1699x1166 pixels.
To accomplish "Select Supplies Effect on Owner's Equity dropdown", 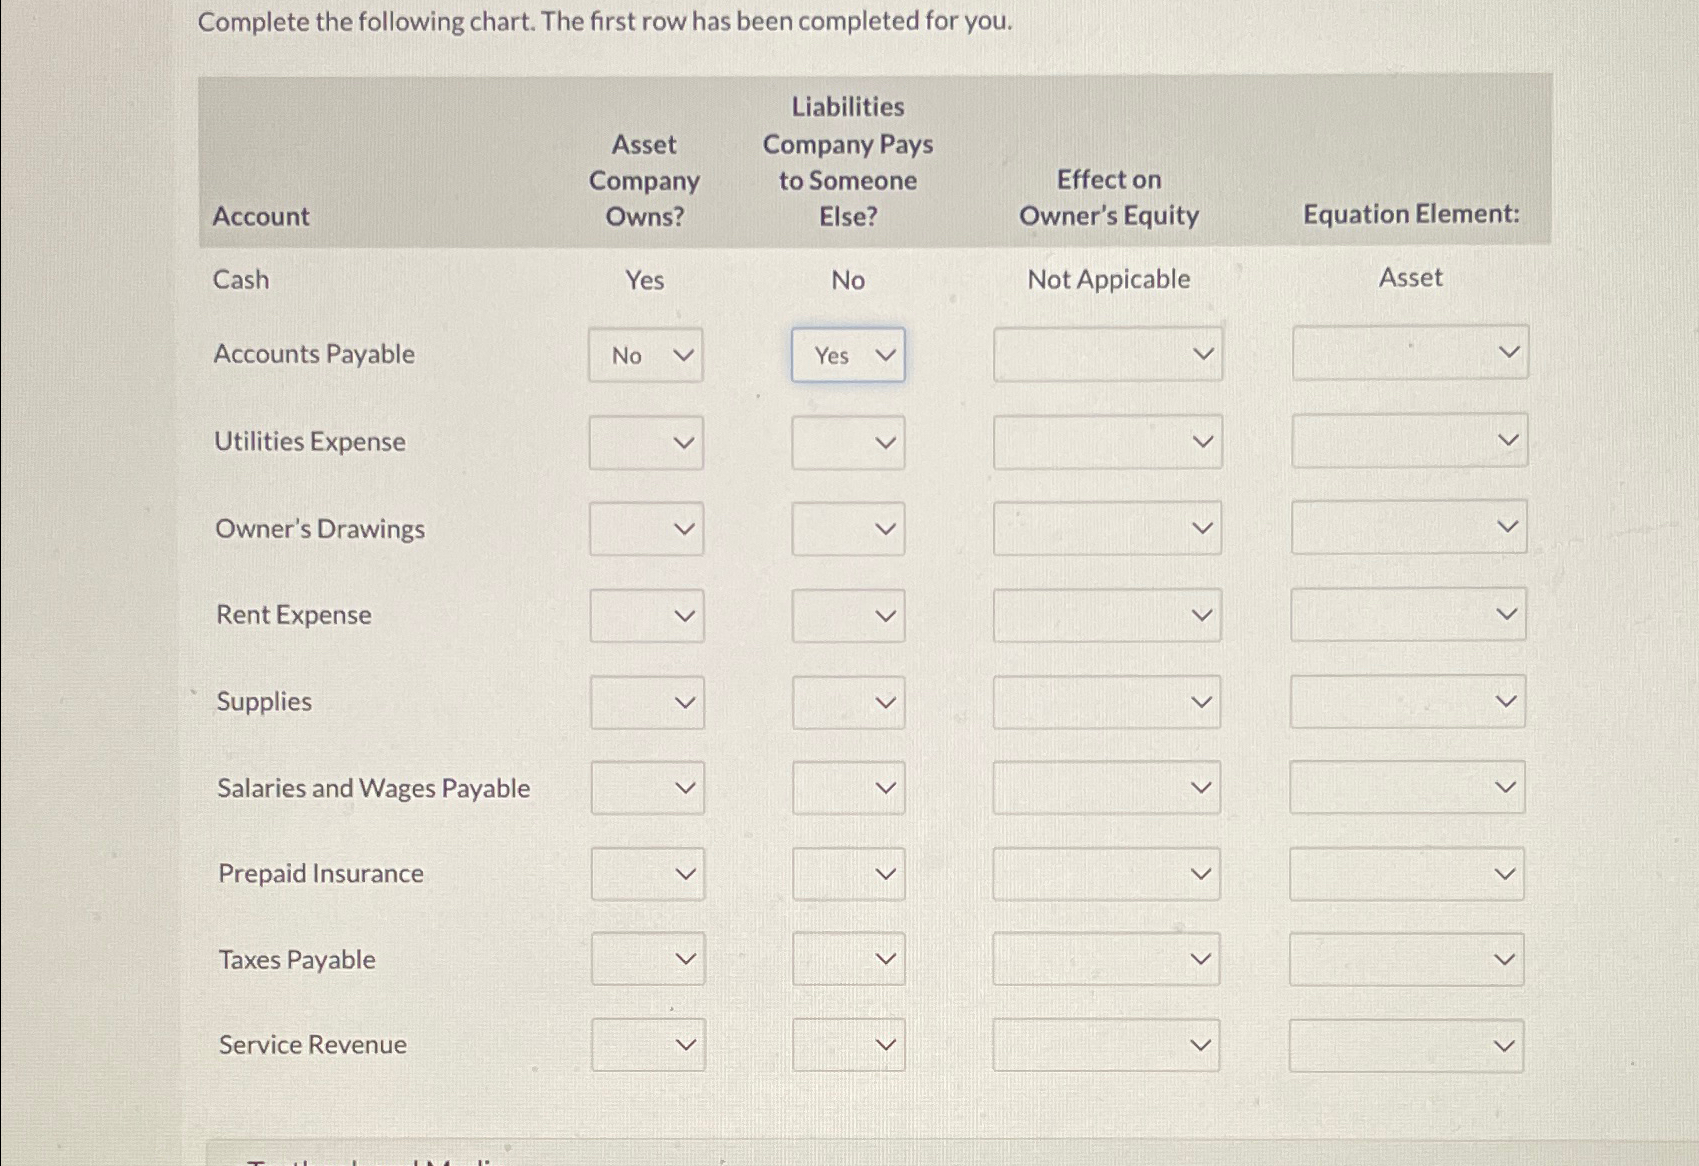I will (x=1107, y=702).
